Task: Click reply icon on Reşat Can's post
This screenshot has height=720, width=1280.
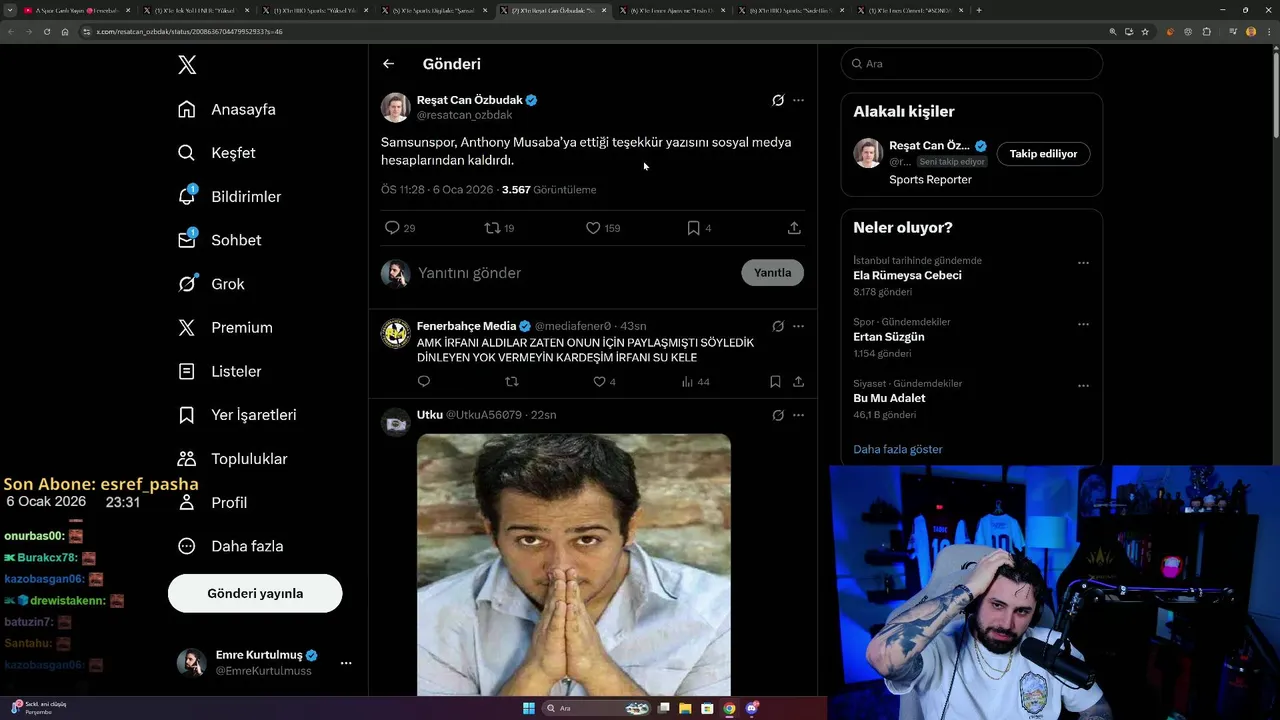Action: point(392,228)
